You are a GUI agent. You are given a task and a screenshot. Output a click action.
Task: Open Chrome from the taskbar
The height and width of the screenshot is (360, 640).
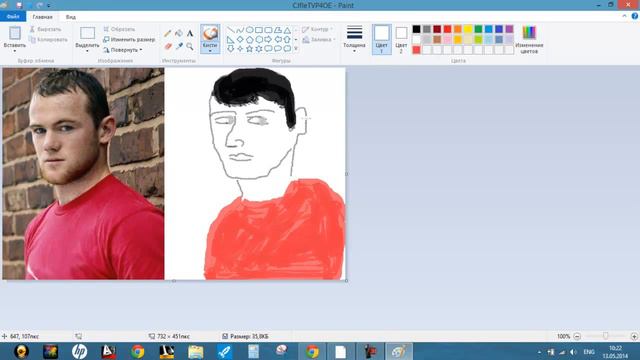[138, 351]
